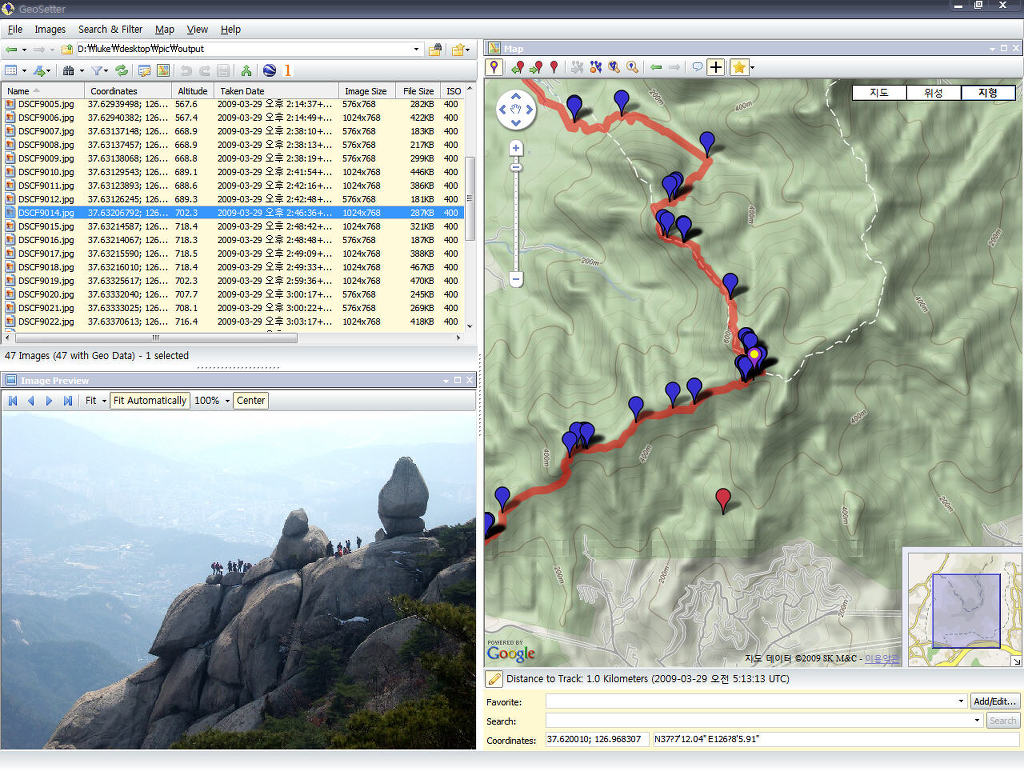Click the map zoom-in plus button
Image resolution: width=1024 pixels, height=771 pixels.
point(516,148)
